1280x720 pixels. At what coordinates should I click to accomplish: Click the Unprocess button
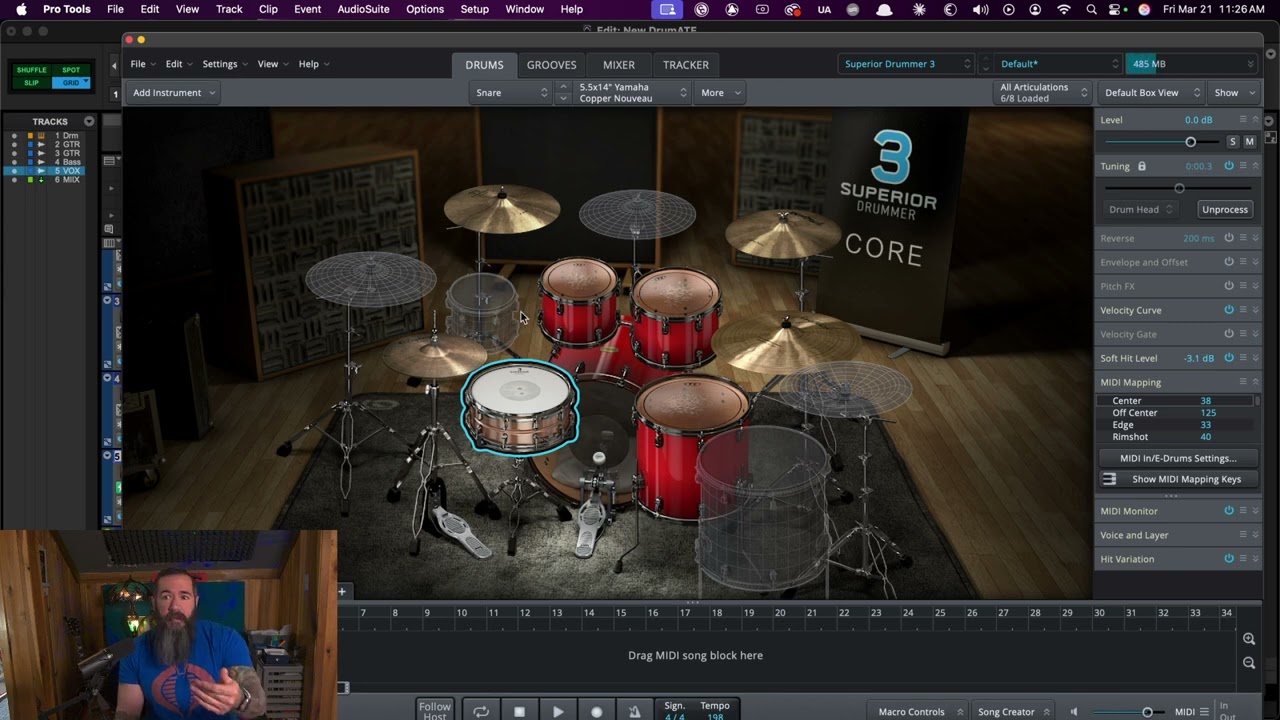1225,209
